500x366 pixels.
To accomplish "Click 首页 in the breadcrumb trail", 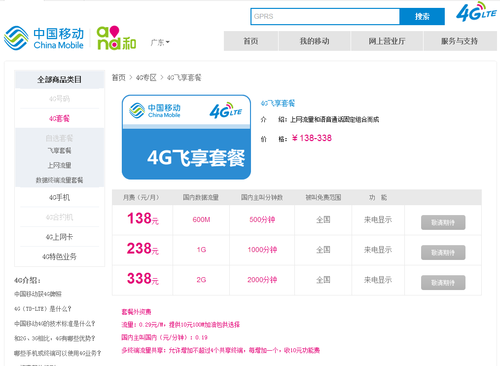I will point(119,78).
